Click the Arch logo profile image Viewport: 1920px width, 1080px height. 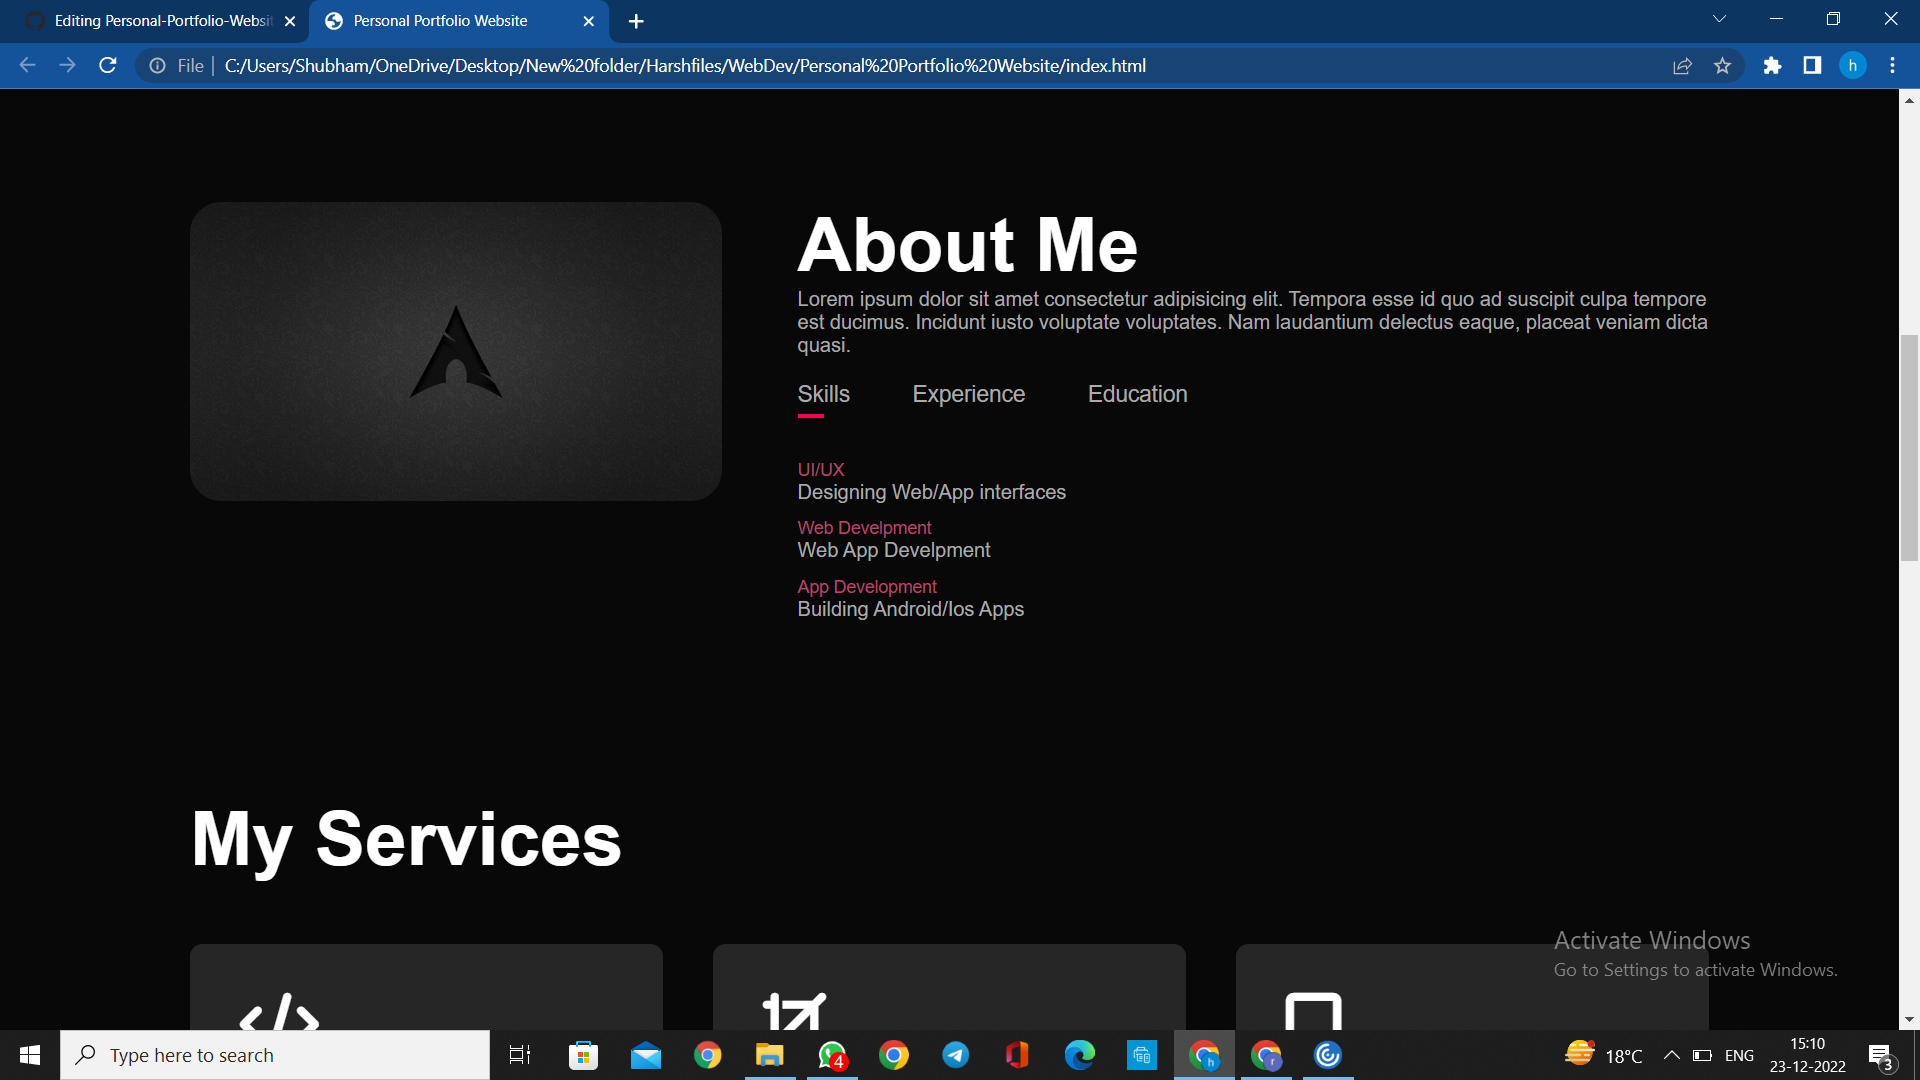point(456,351)
